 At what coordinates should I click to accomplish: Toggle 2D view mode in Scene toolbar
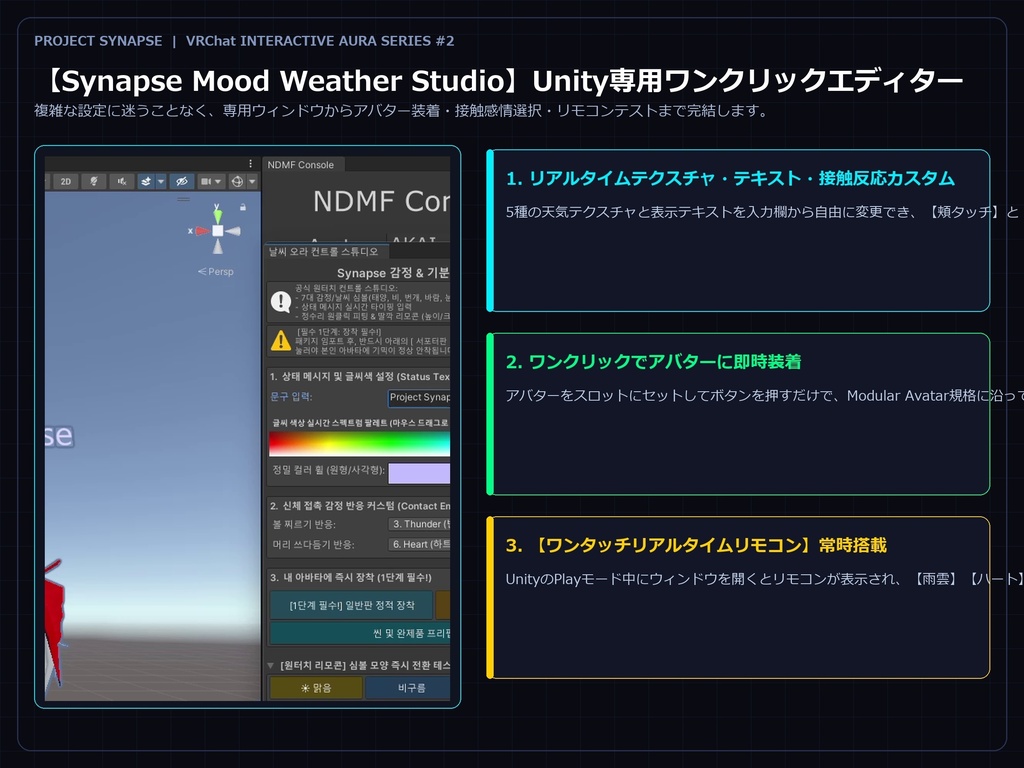click(x=66, y=182)
